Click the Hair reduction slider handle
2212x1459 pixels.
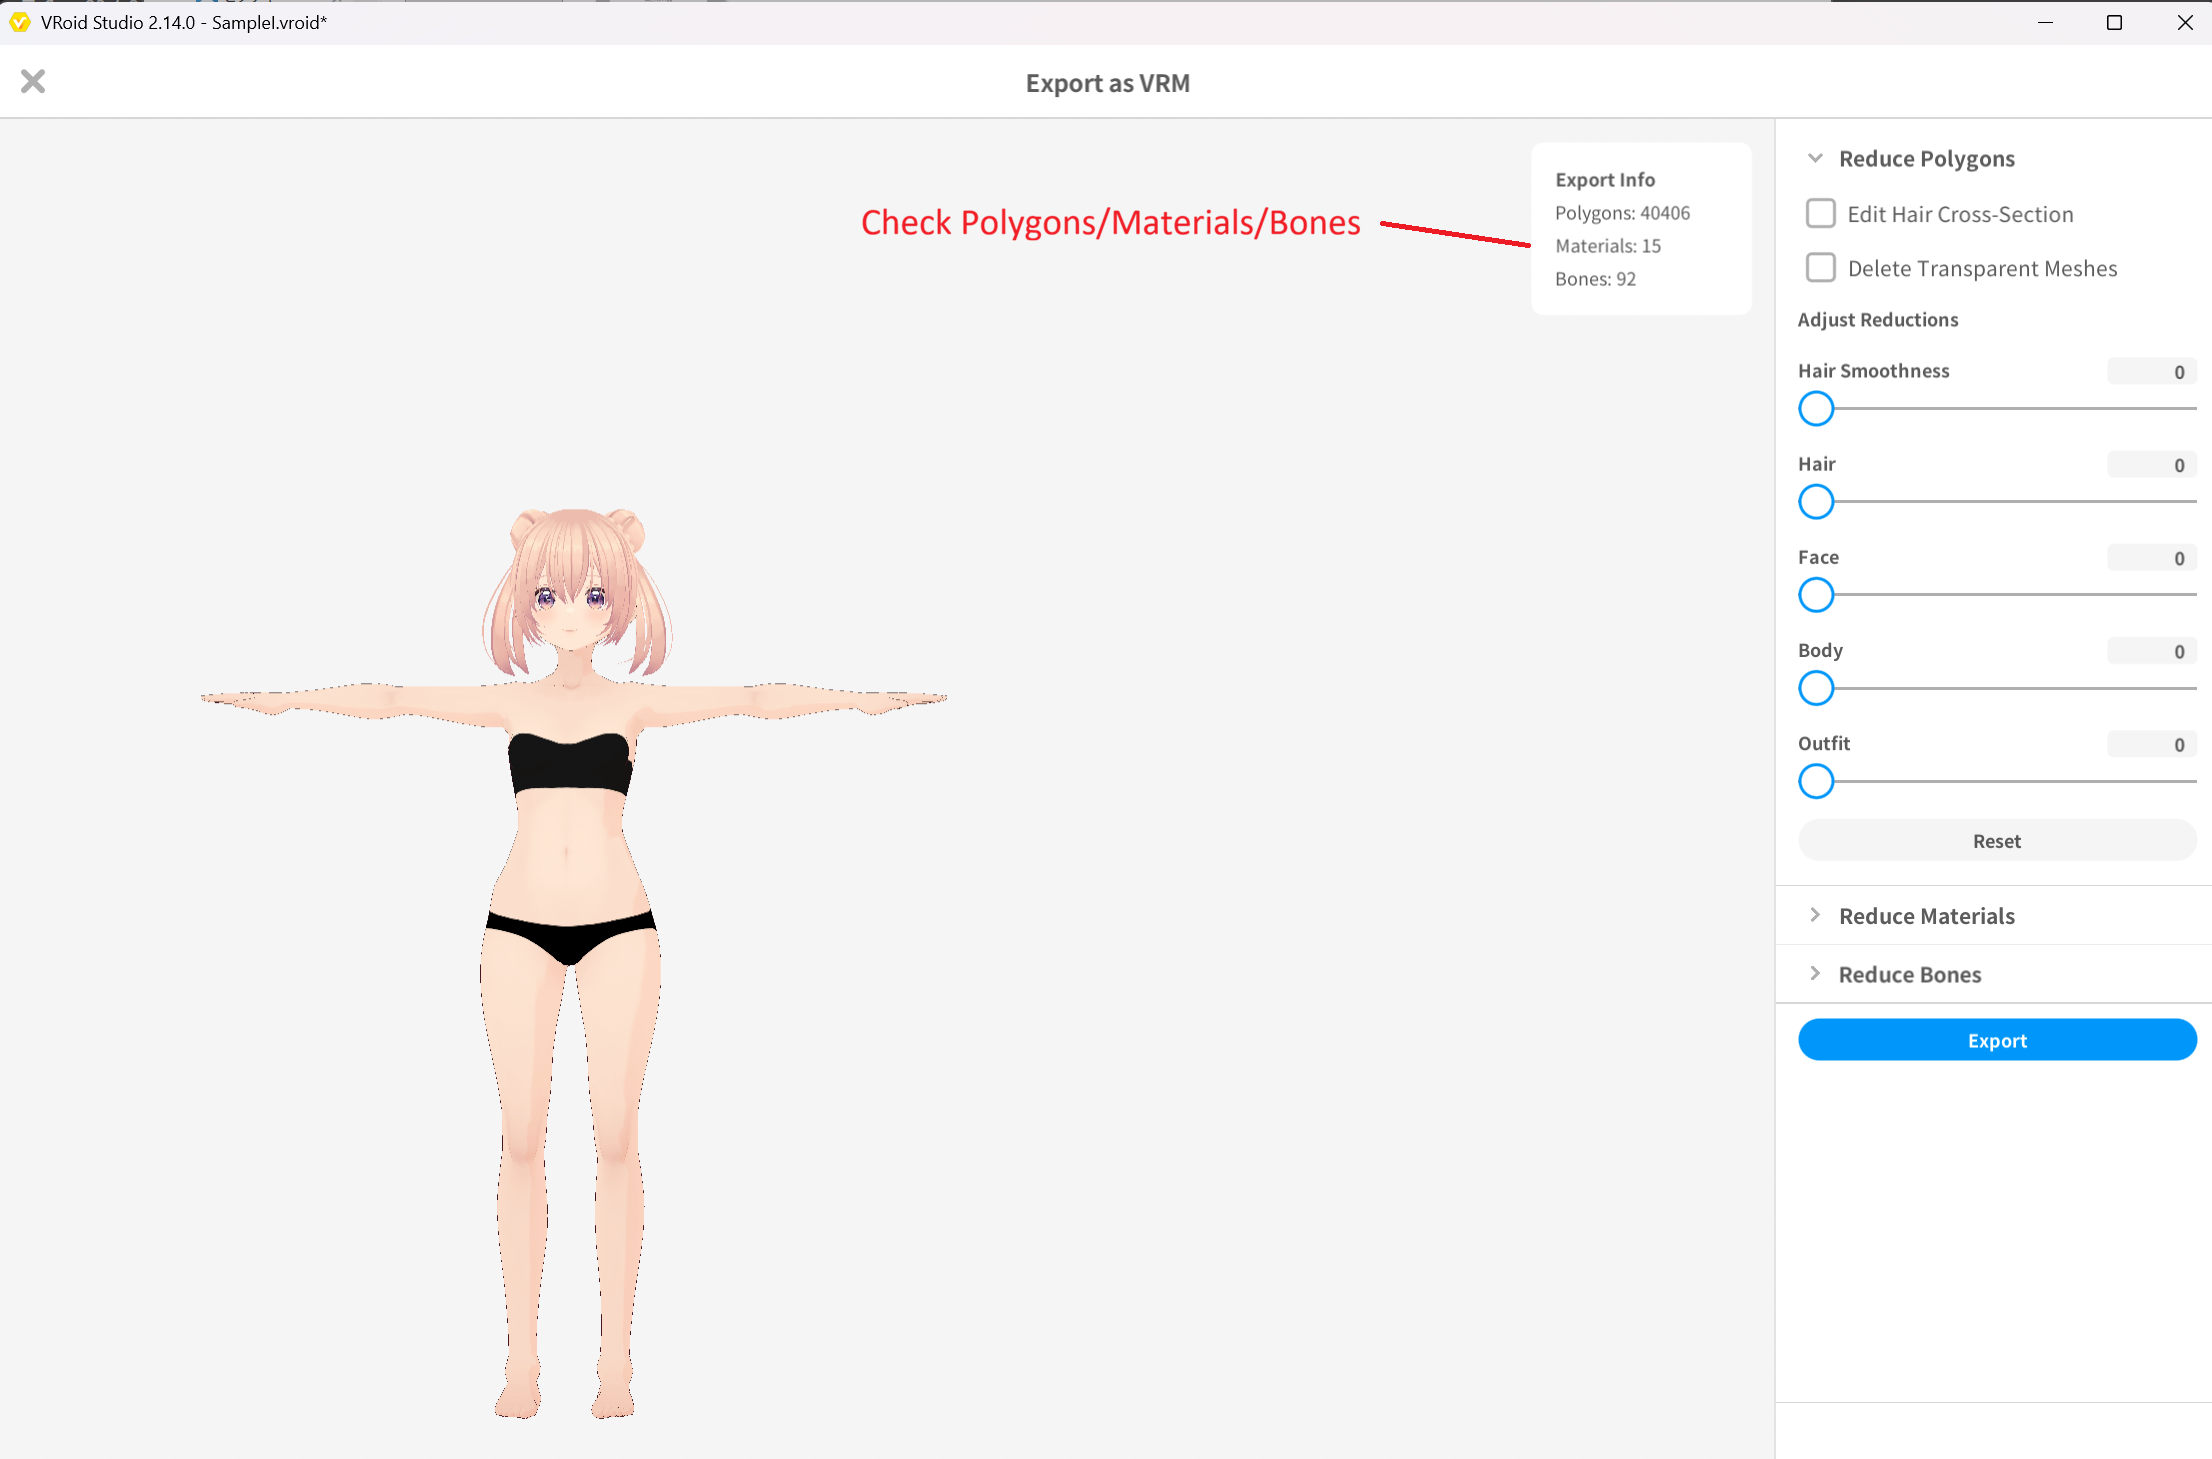tap(1816, 501)
